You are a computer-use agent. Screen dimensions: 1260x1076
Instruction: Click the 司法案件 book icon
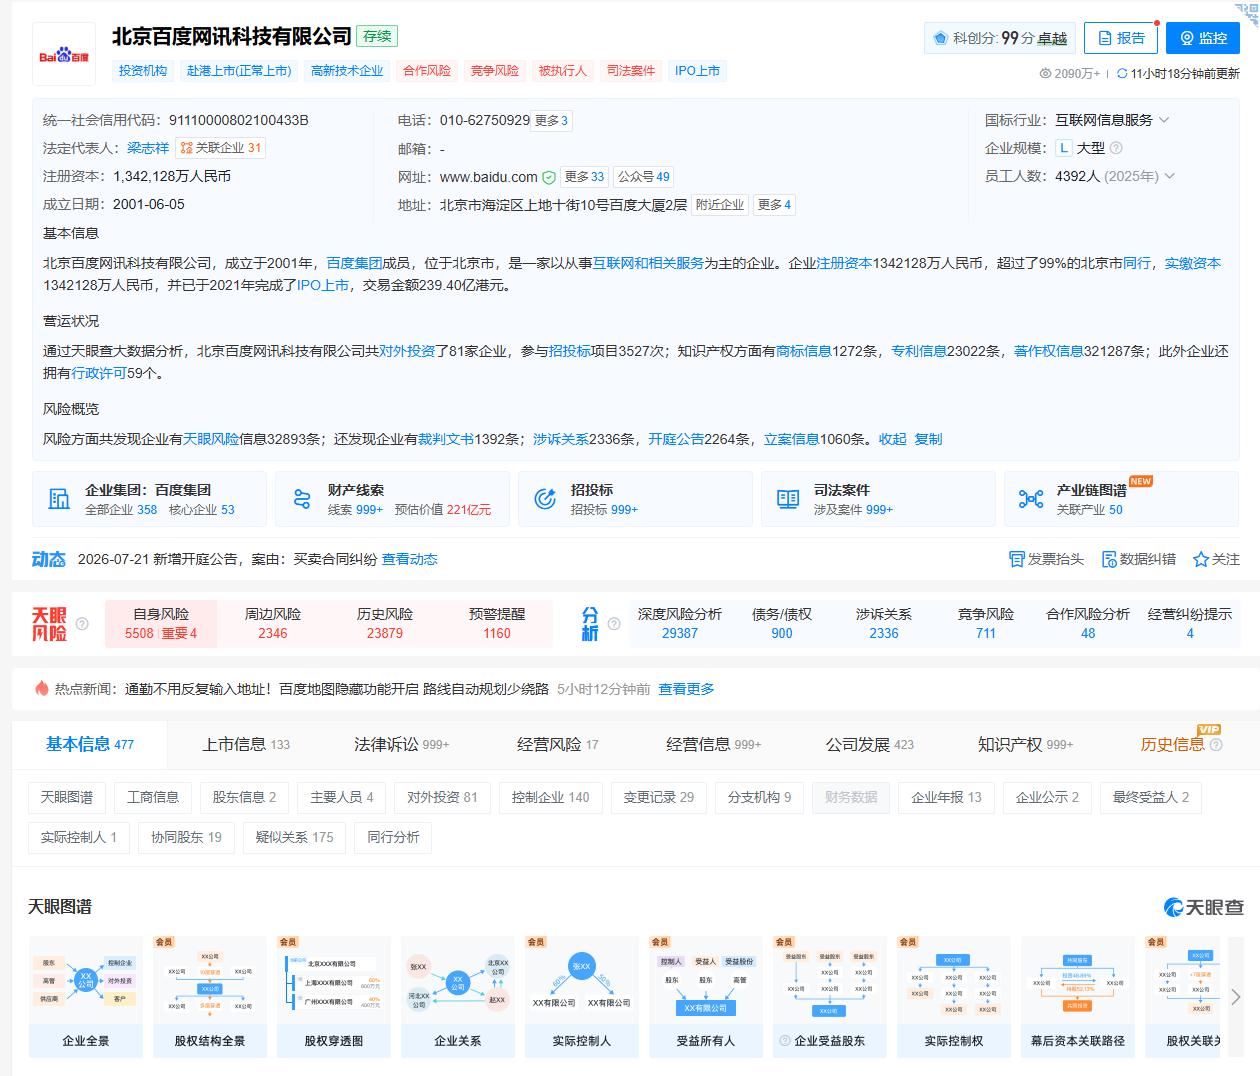tap(788, 499)
